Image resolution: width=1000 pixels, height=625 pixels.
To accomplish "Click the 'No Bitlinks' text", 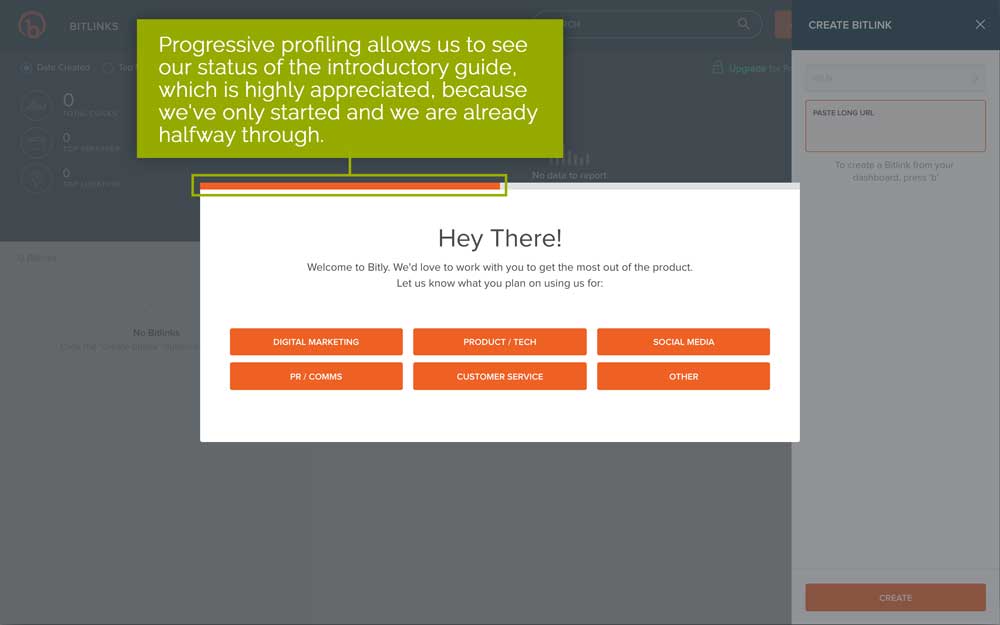I will (156, 332).
